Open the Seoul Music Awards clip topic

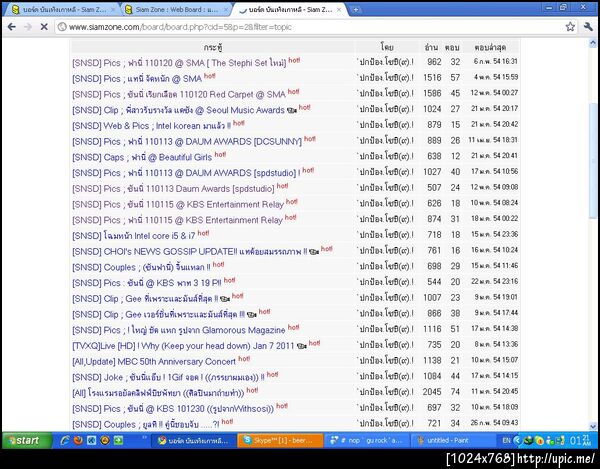pos(178,110)
